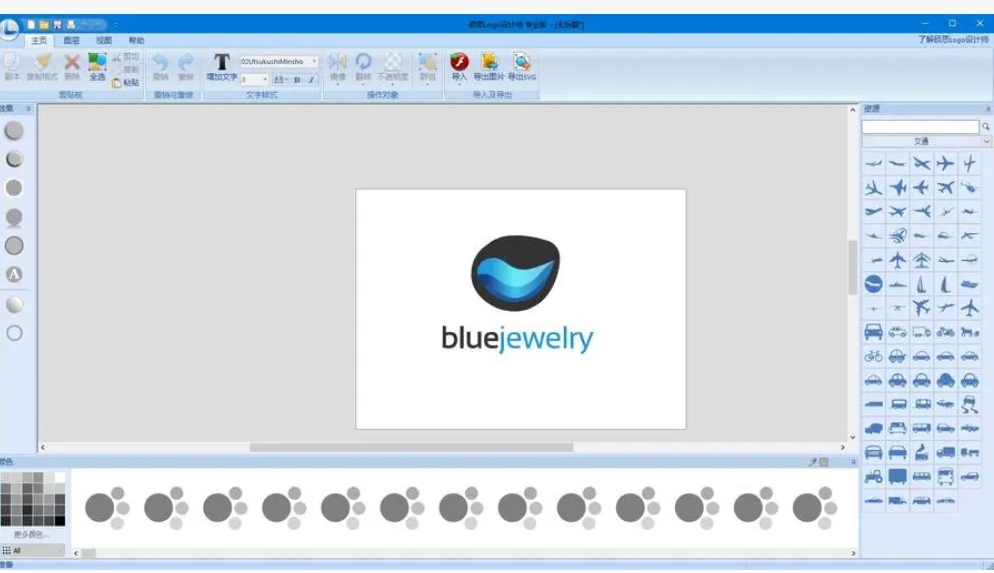Click the 复制格式 format painter icon
The height and width of the screenshot is (573, 994).
[42, 62]
